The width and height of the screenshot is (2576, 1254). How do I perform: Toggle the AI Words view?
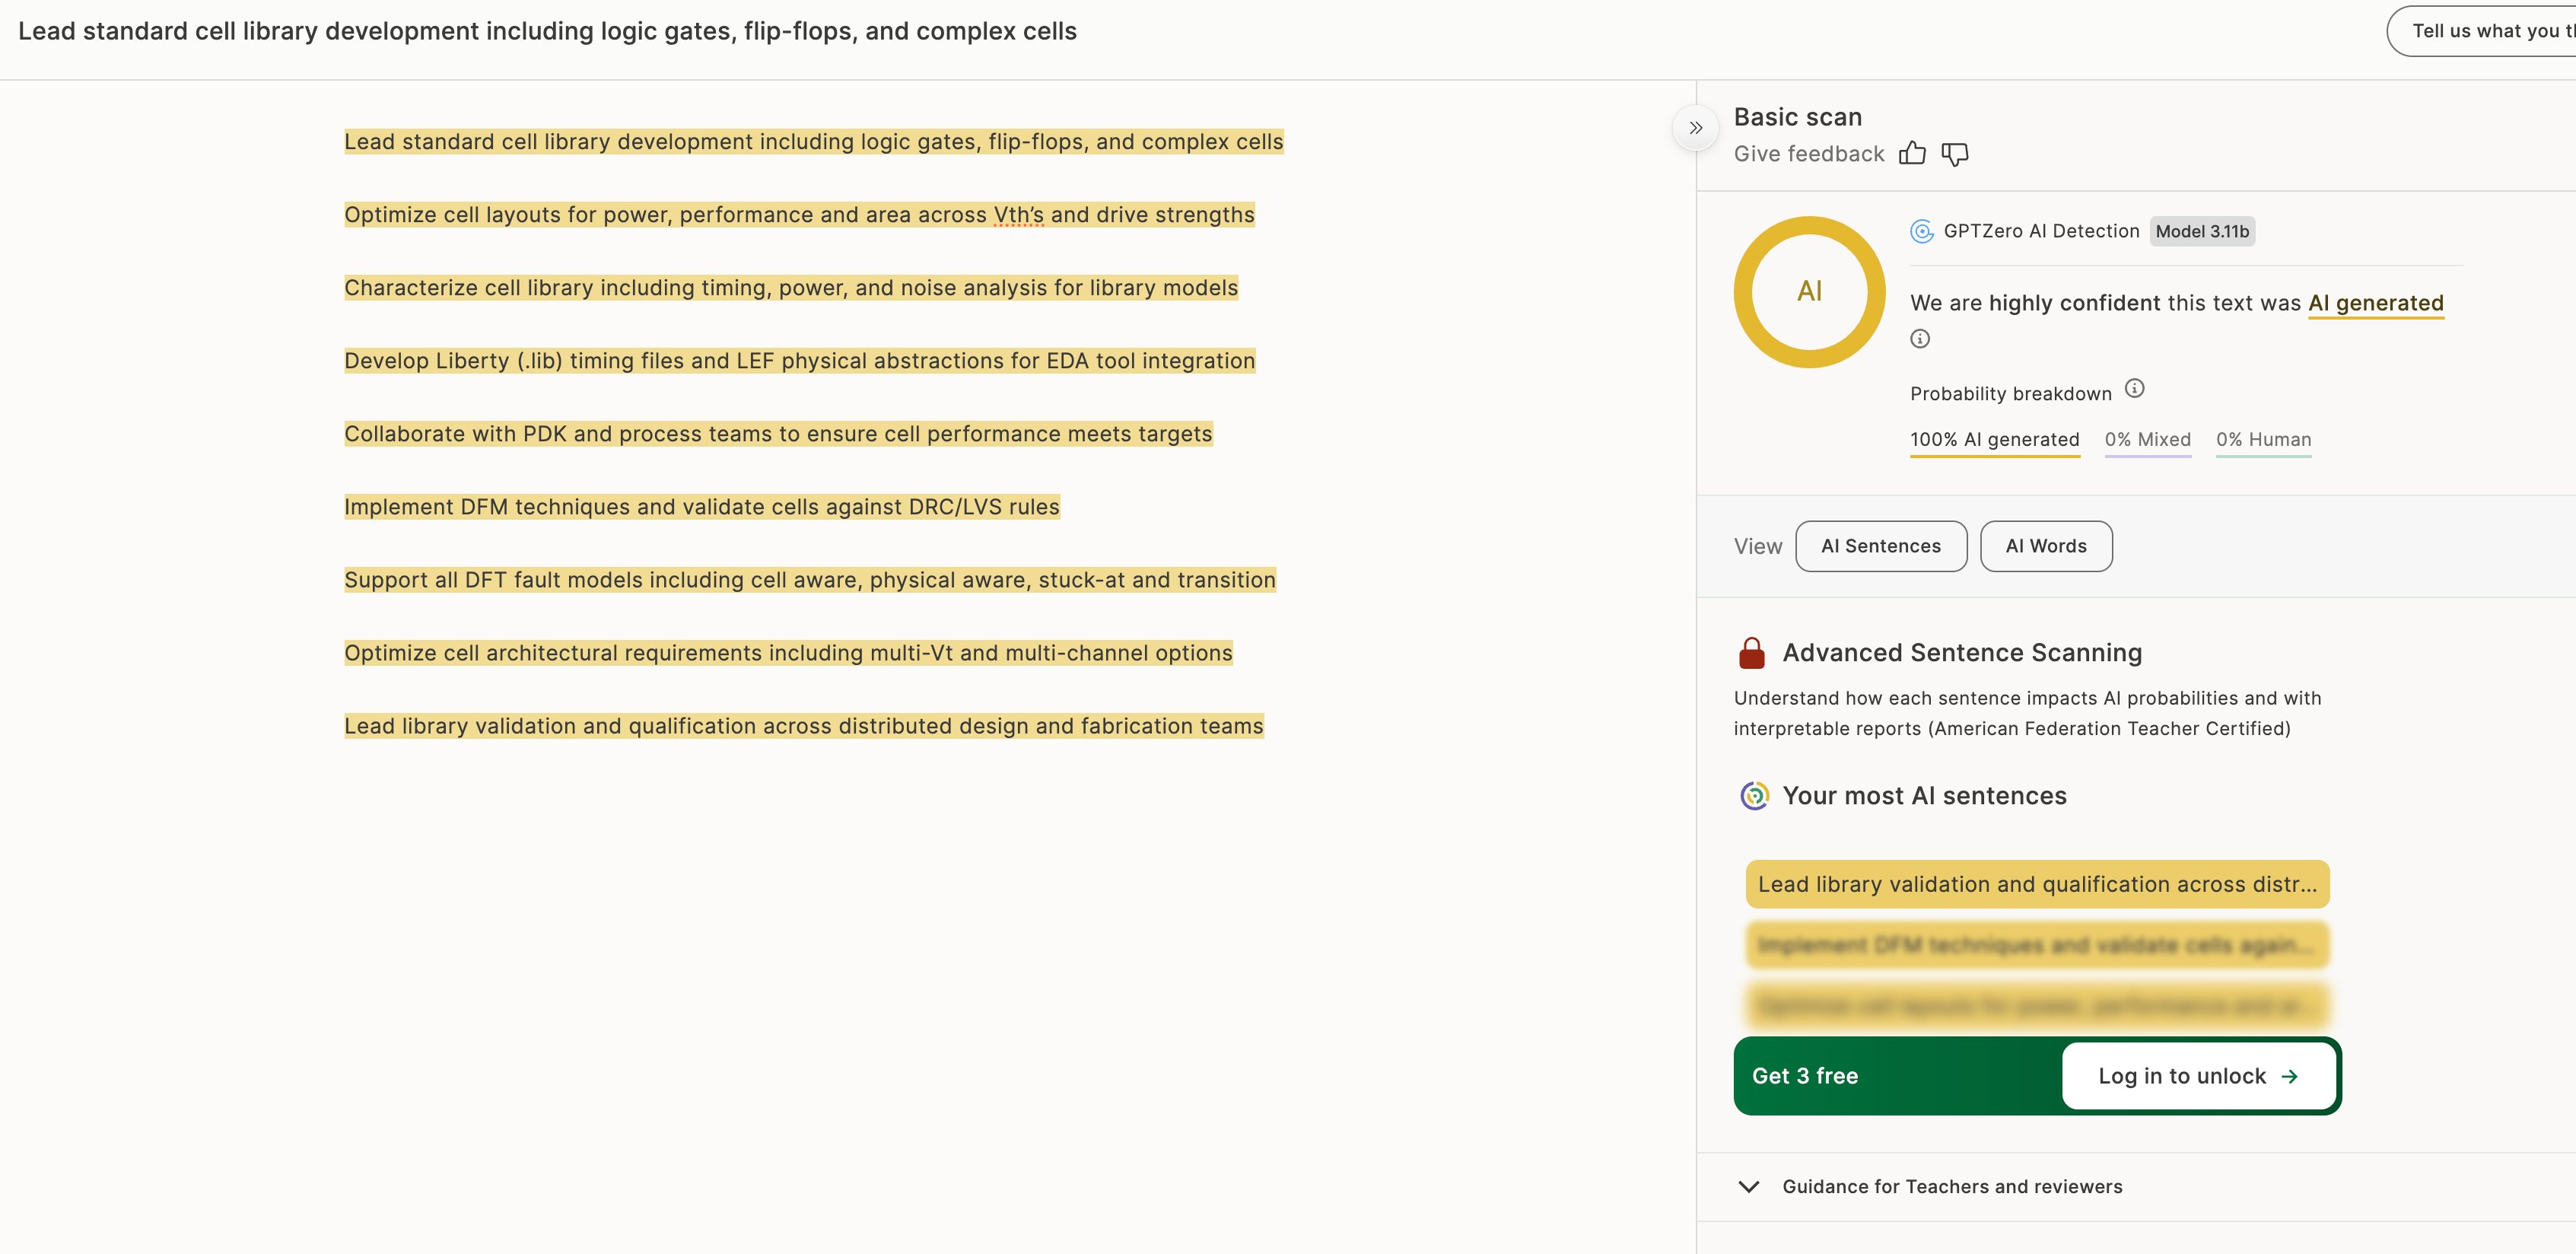[x=2045, y=546]
